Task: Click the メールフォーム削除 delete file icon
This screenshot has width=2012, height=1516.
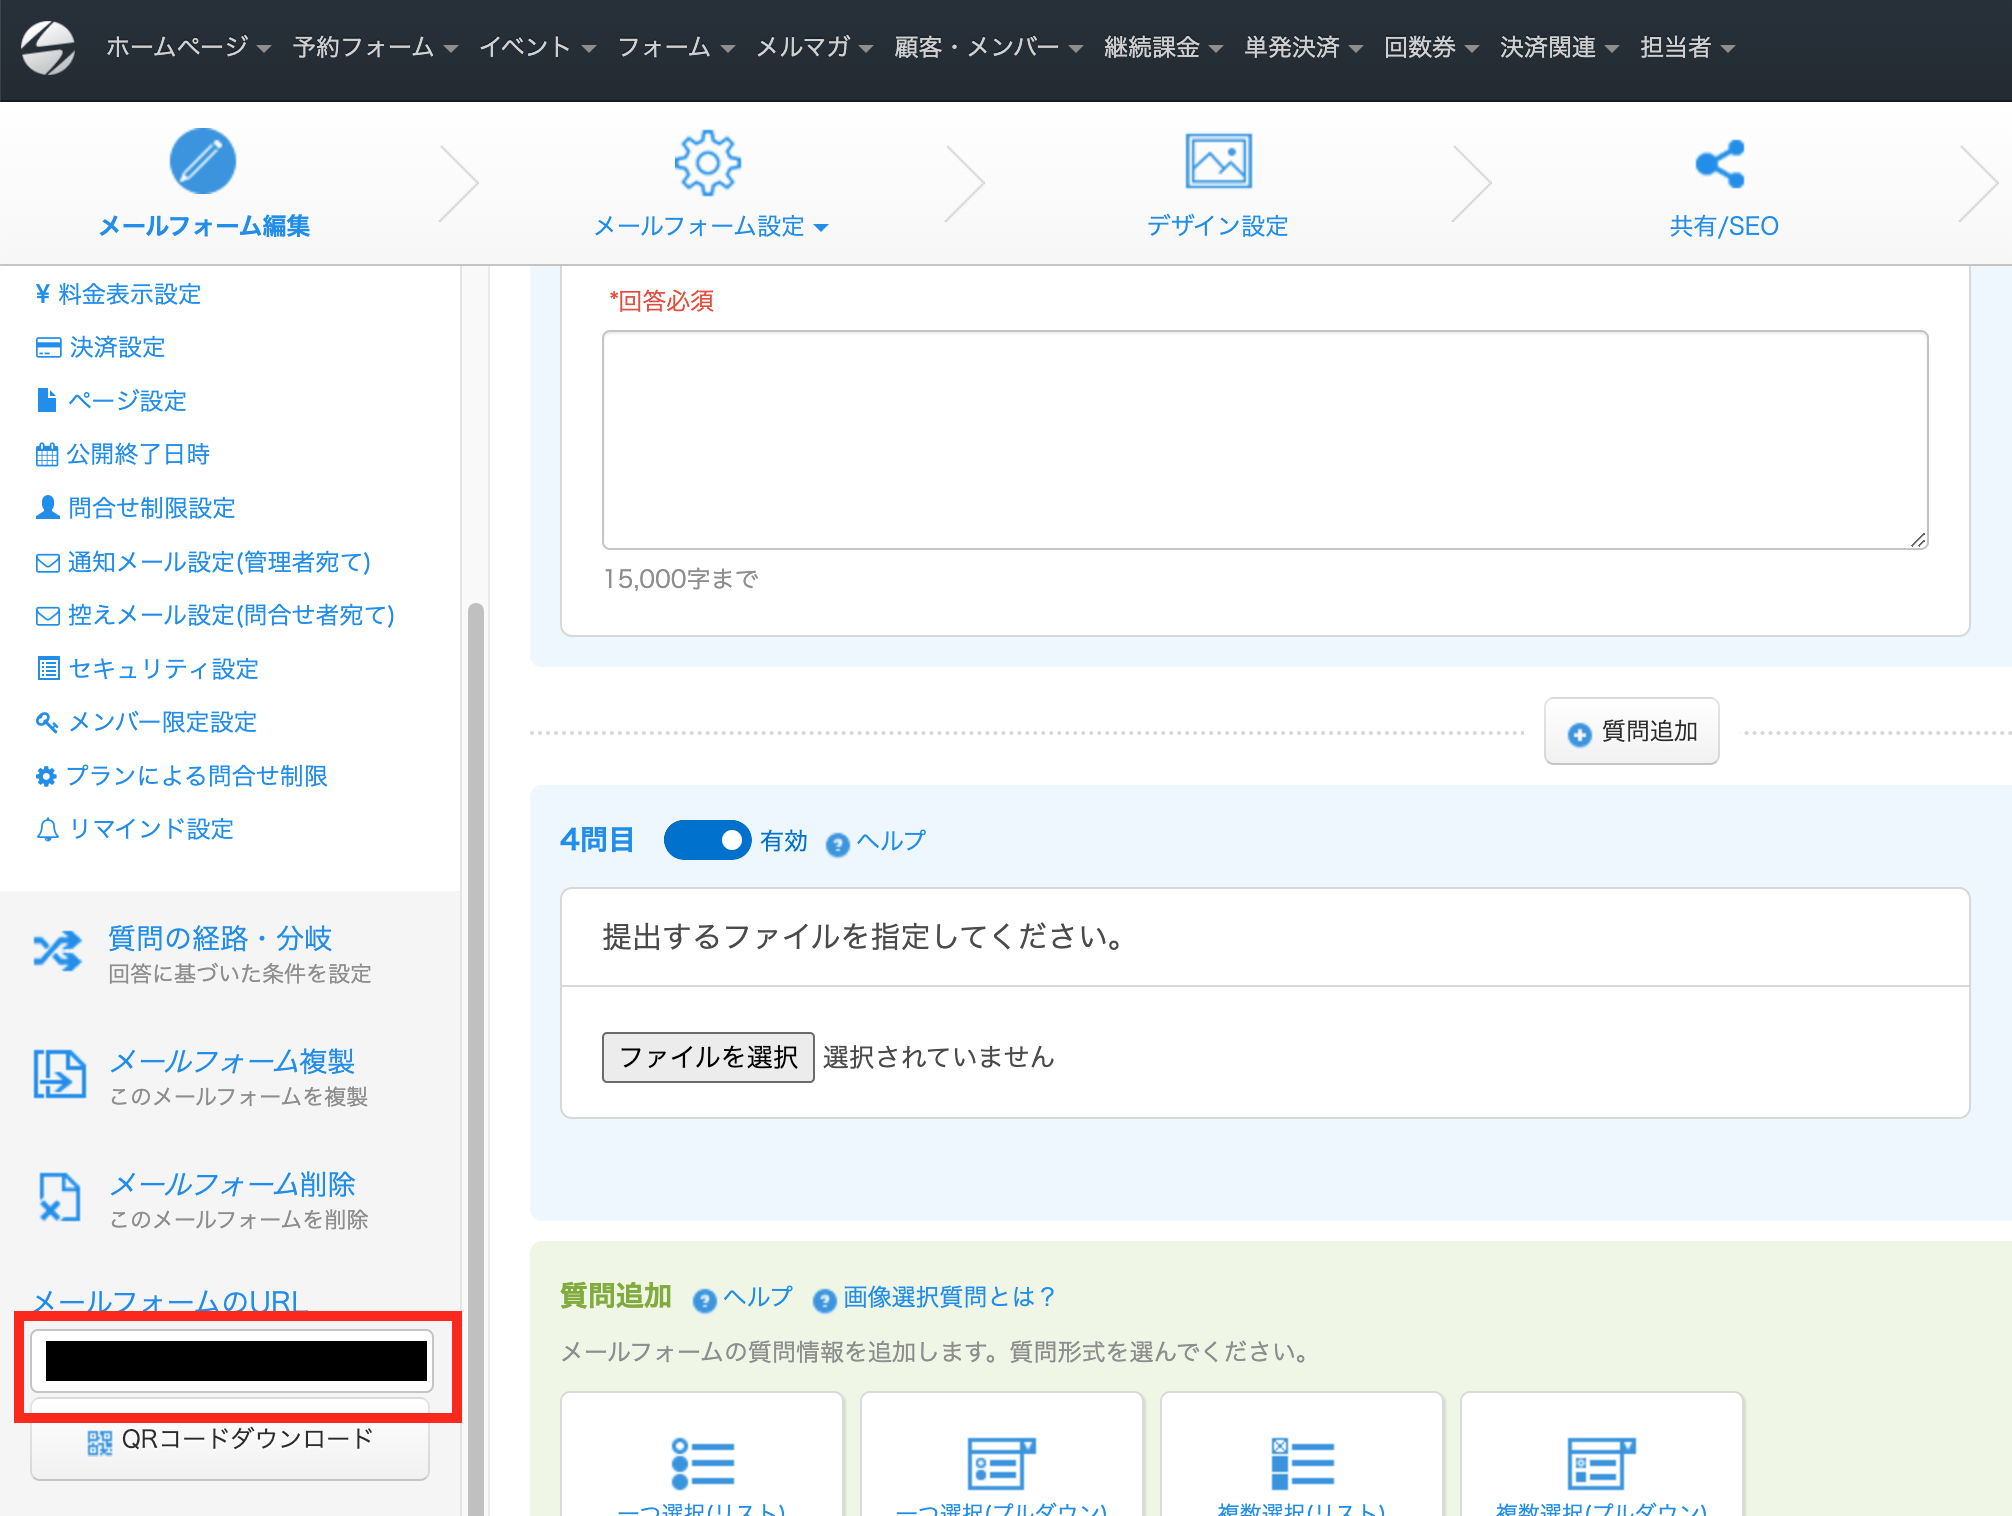Action: pos(59,1197)
